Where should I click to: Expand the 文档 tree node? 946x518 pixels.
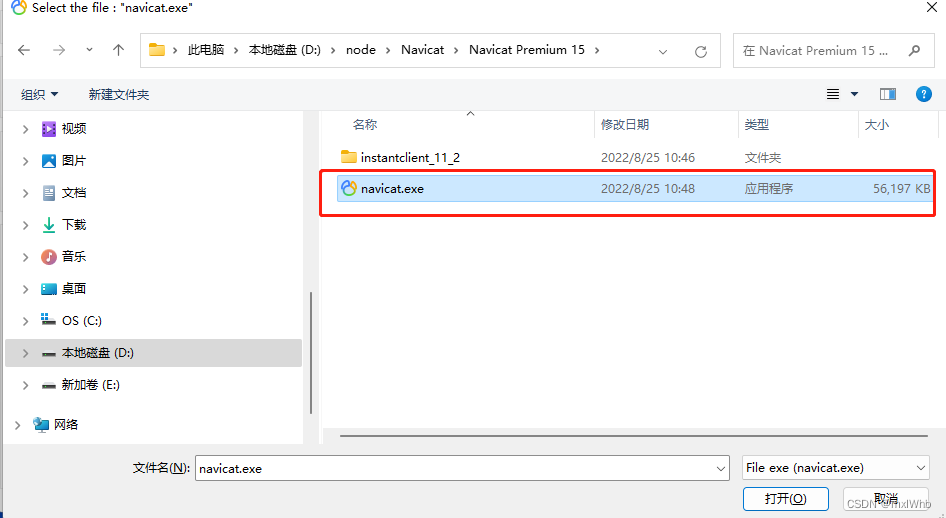click(25, 193)
